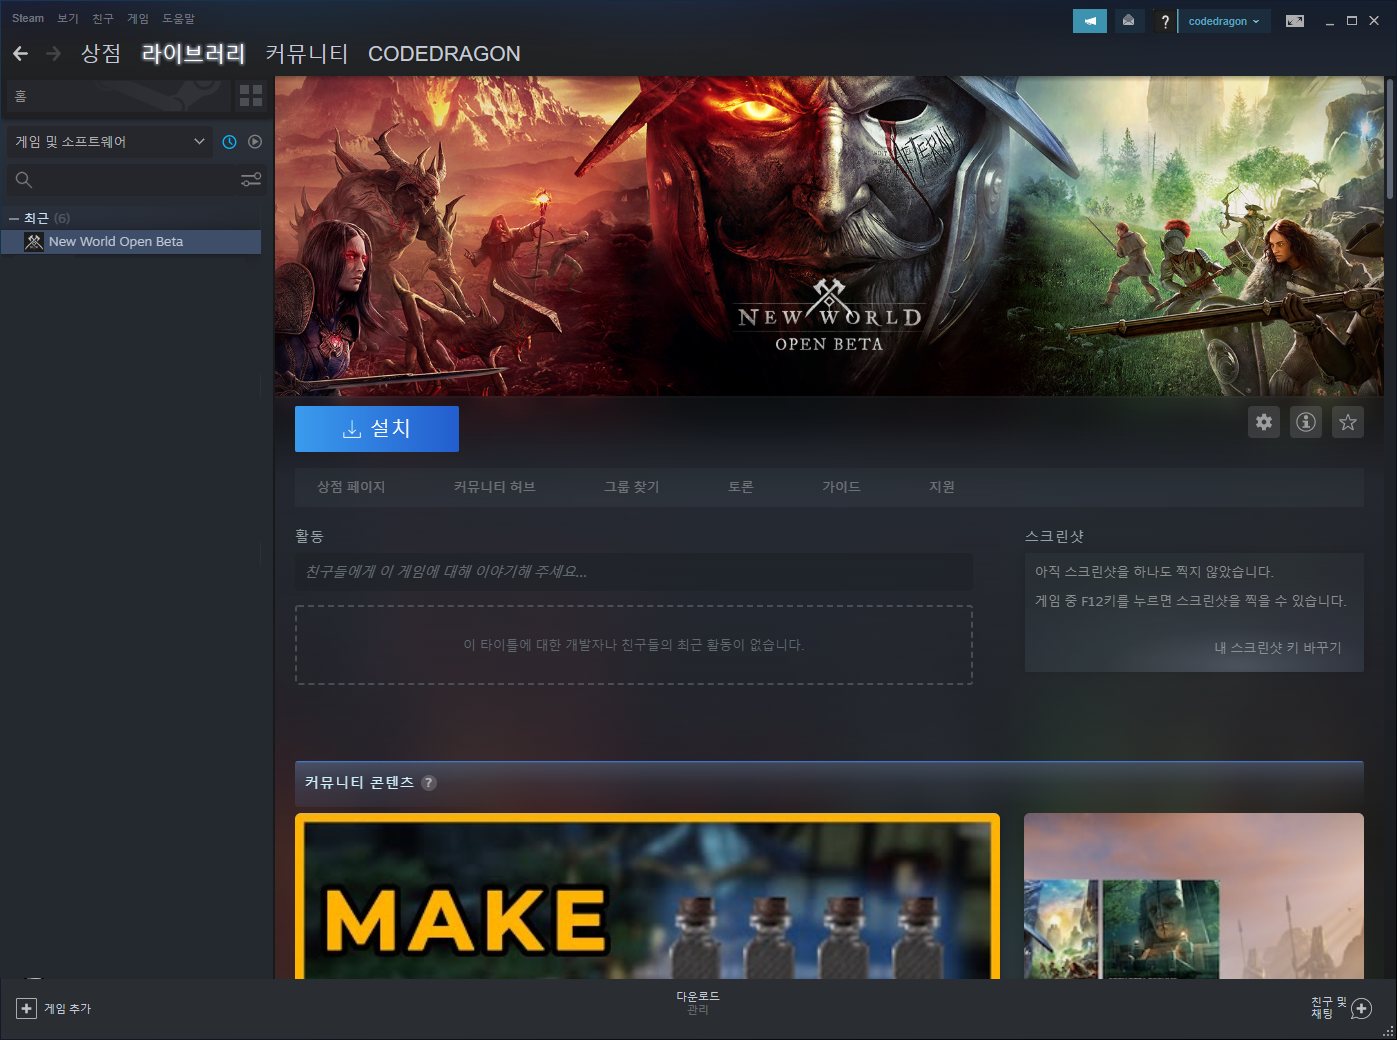Go to the 커뮤니티 tab

point(306,53)
